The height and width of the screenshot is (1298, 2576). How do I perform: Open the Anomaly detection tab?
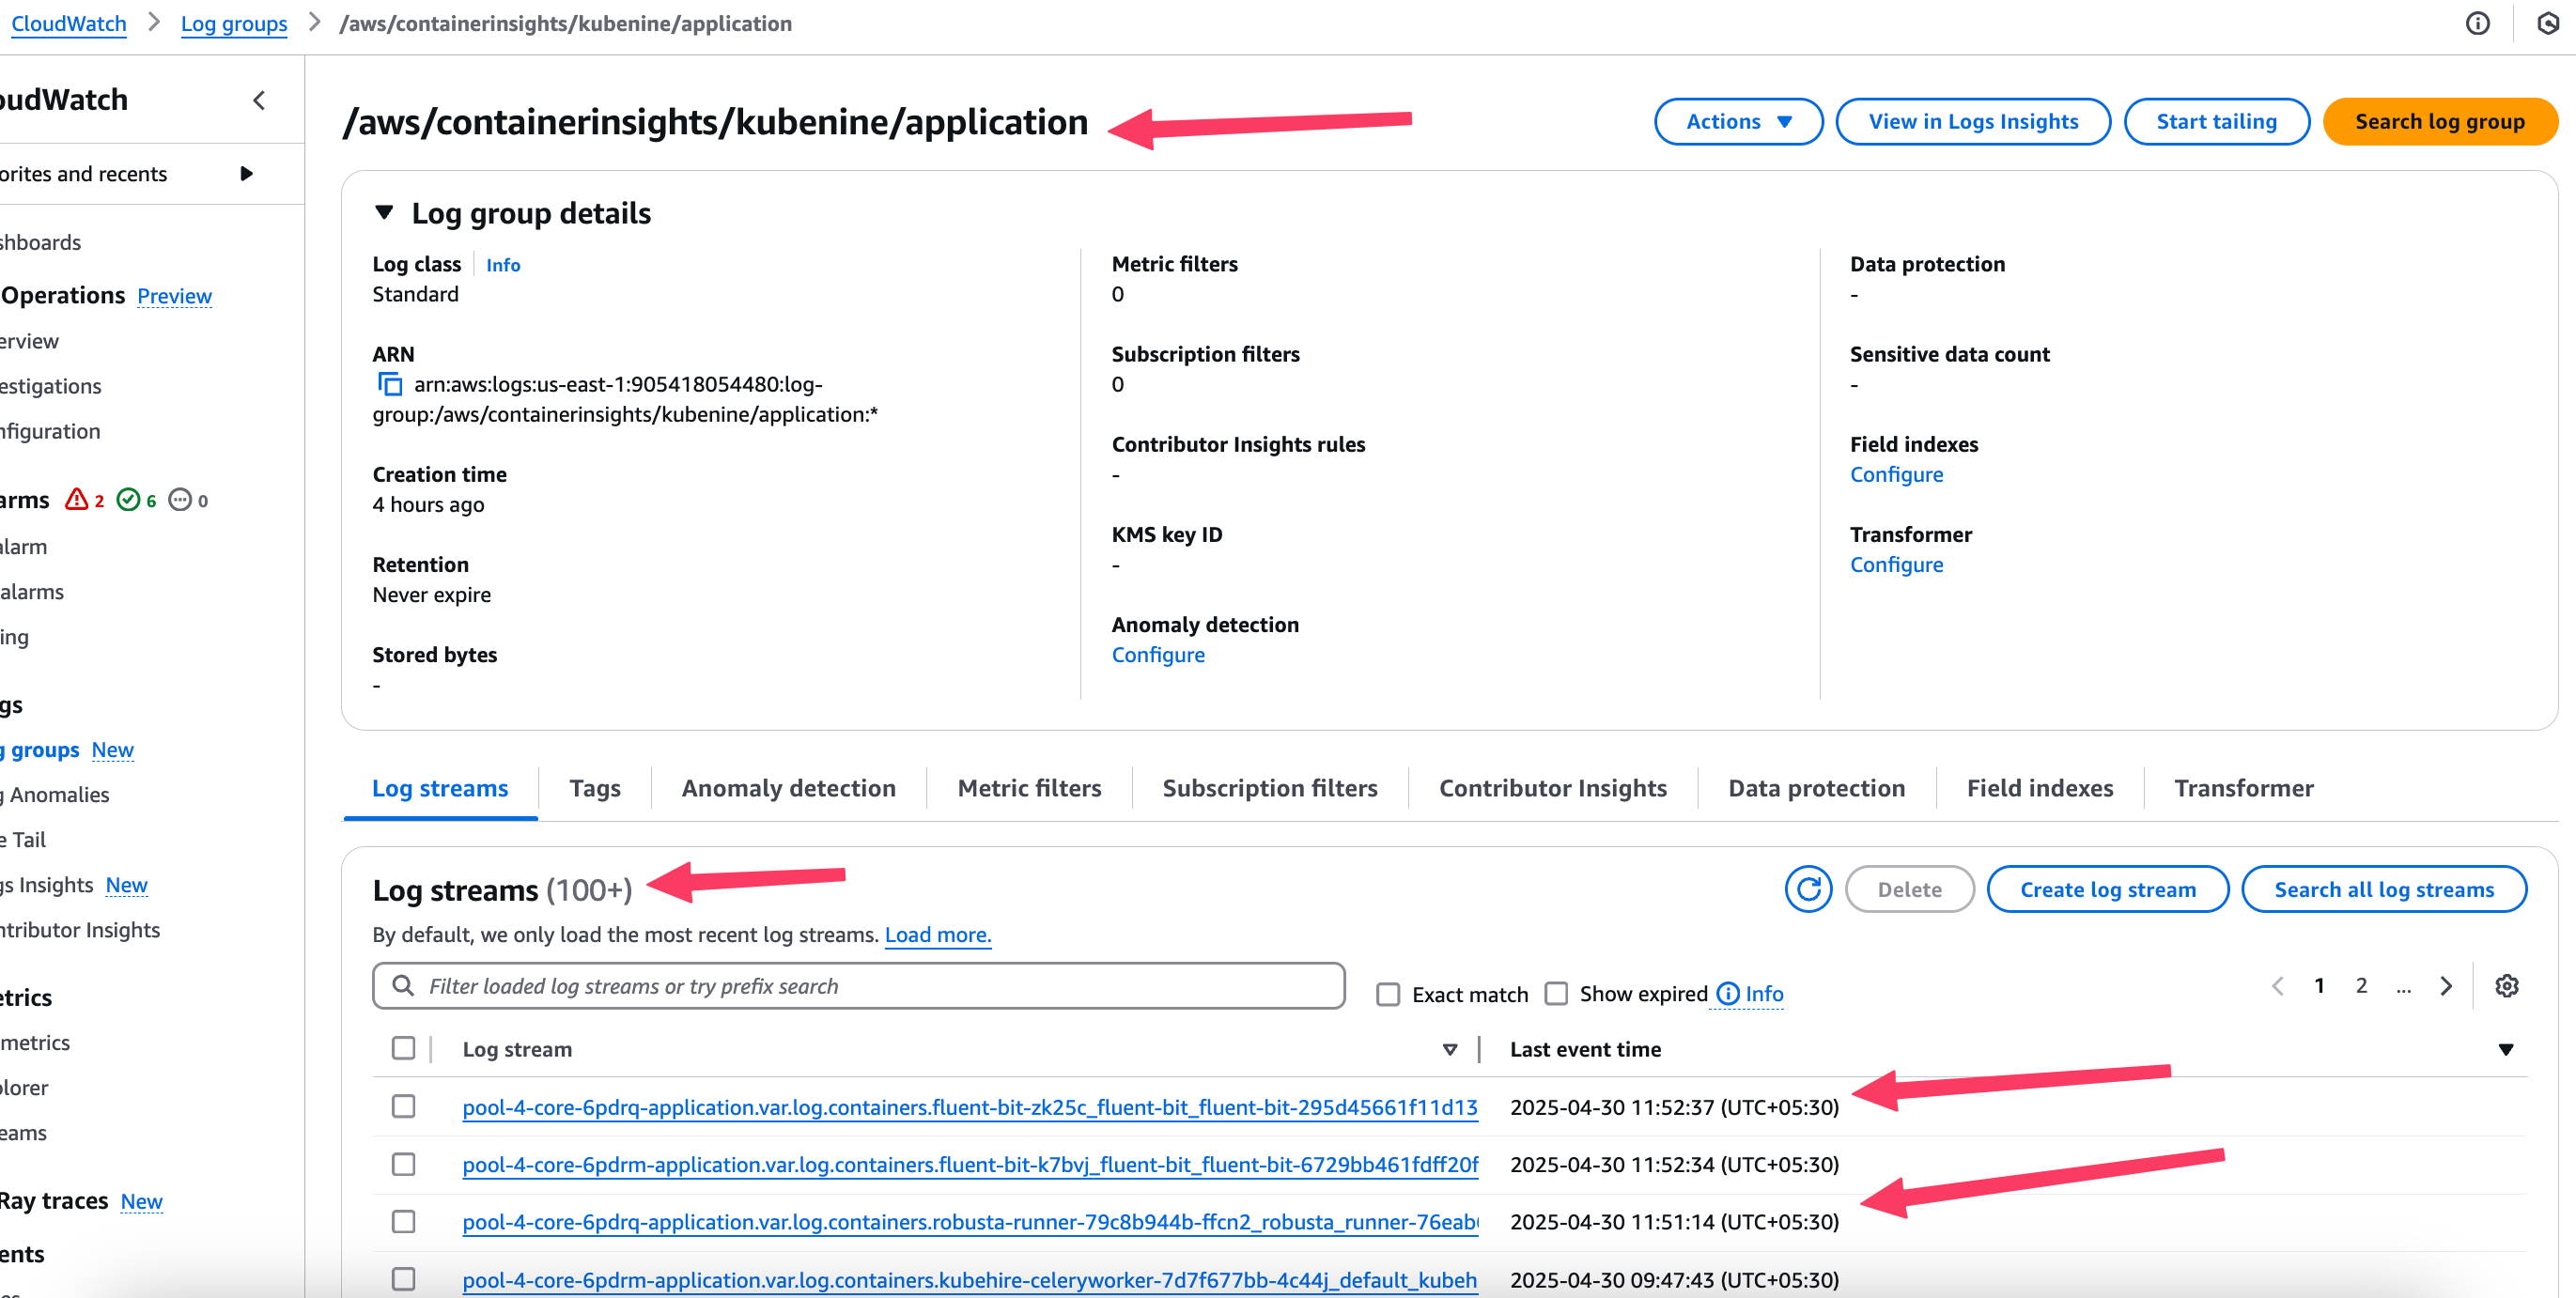tap(788, 788)
